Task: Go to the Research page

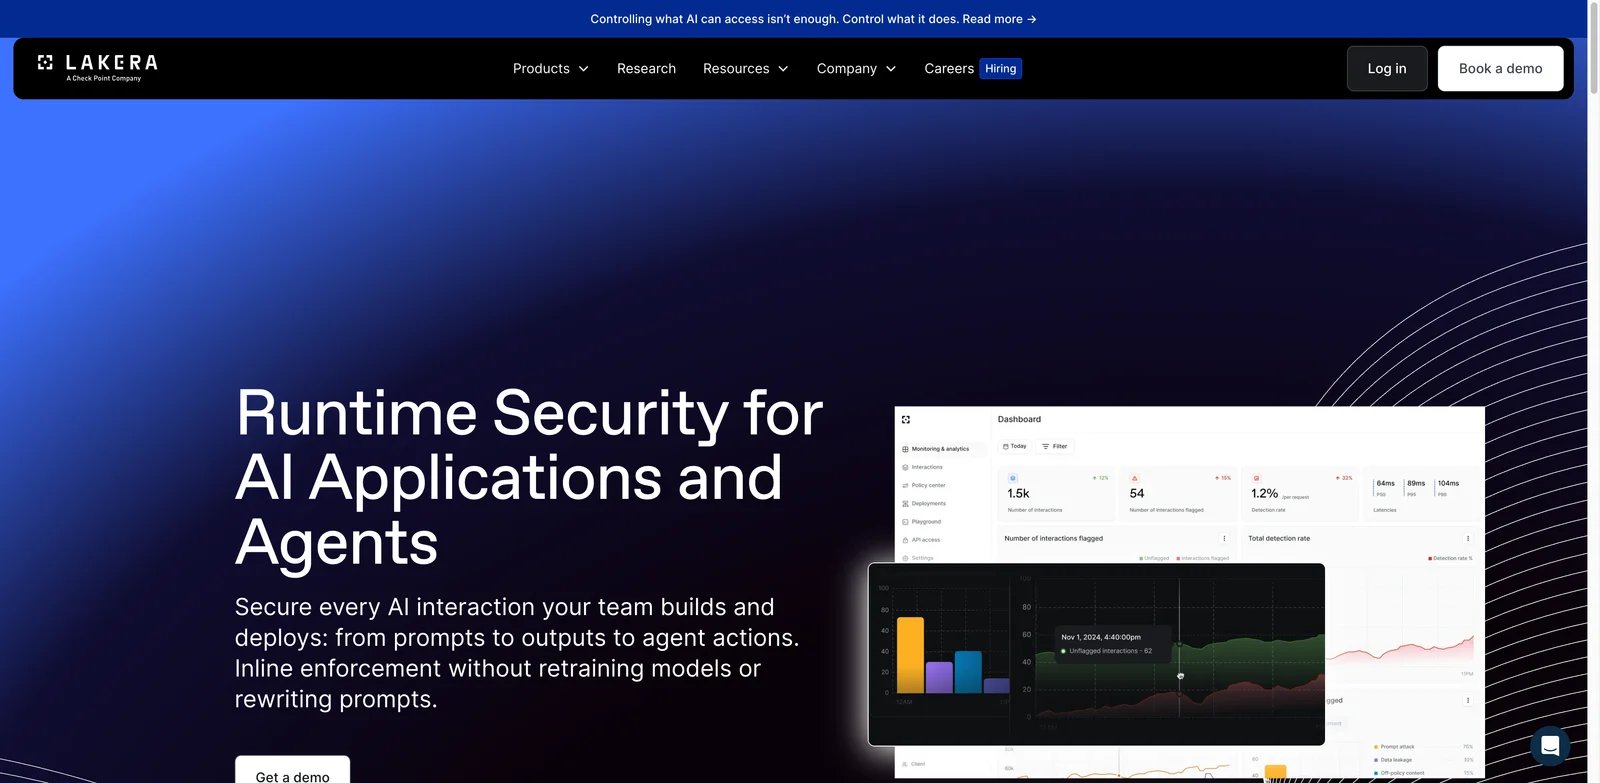Action: click(x=646, y=68)
